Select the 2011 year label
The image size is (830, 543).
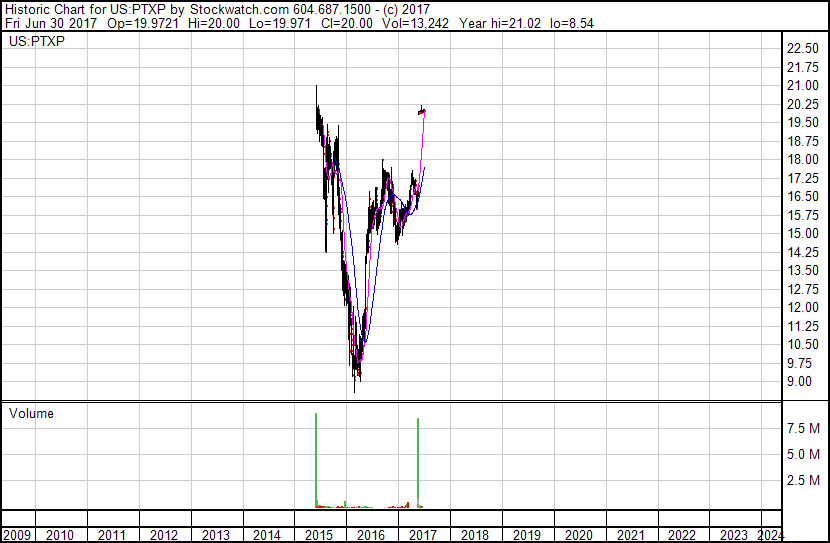pos(112,535)
